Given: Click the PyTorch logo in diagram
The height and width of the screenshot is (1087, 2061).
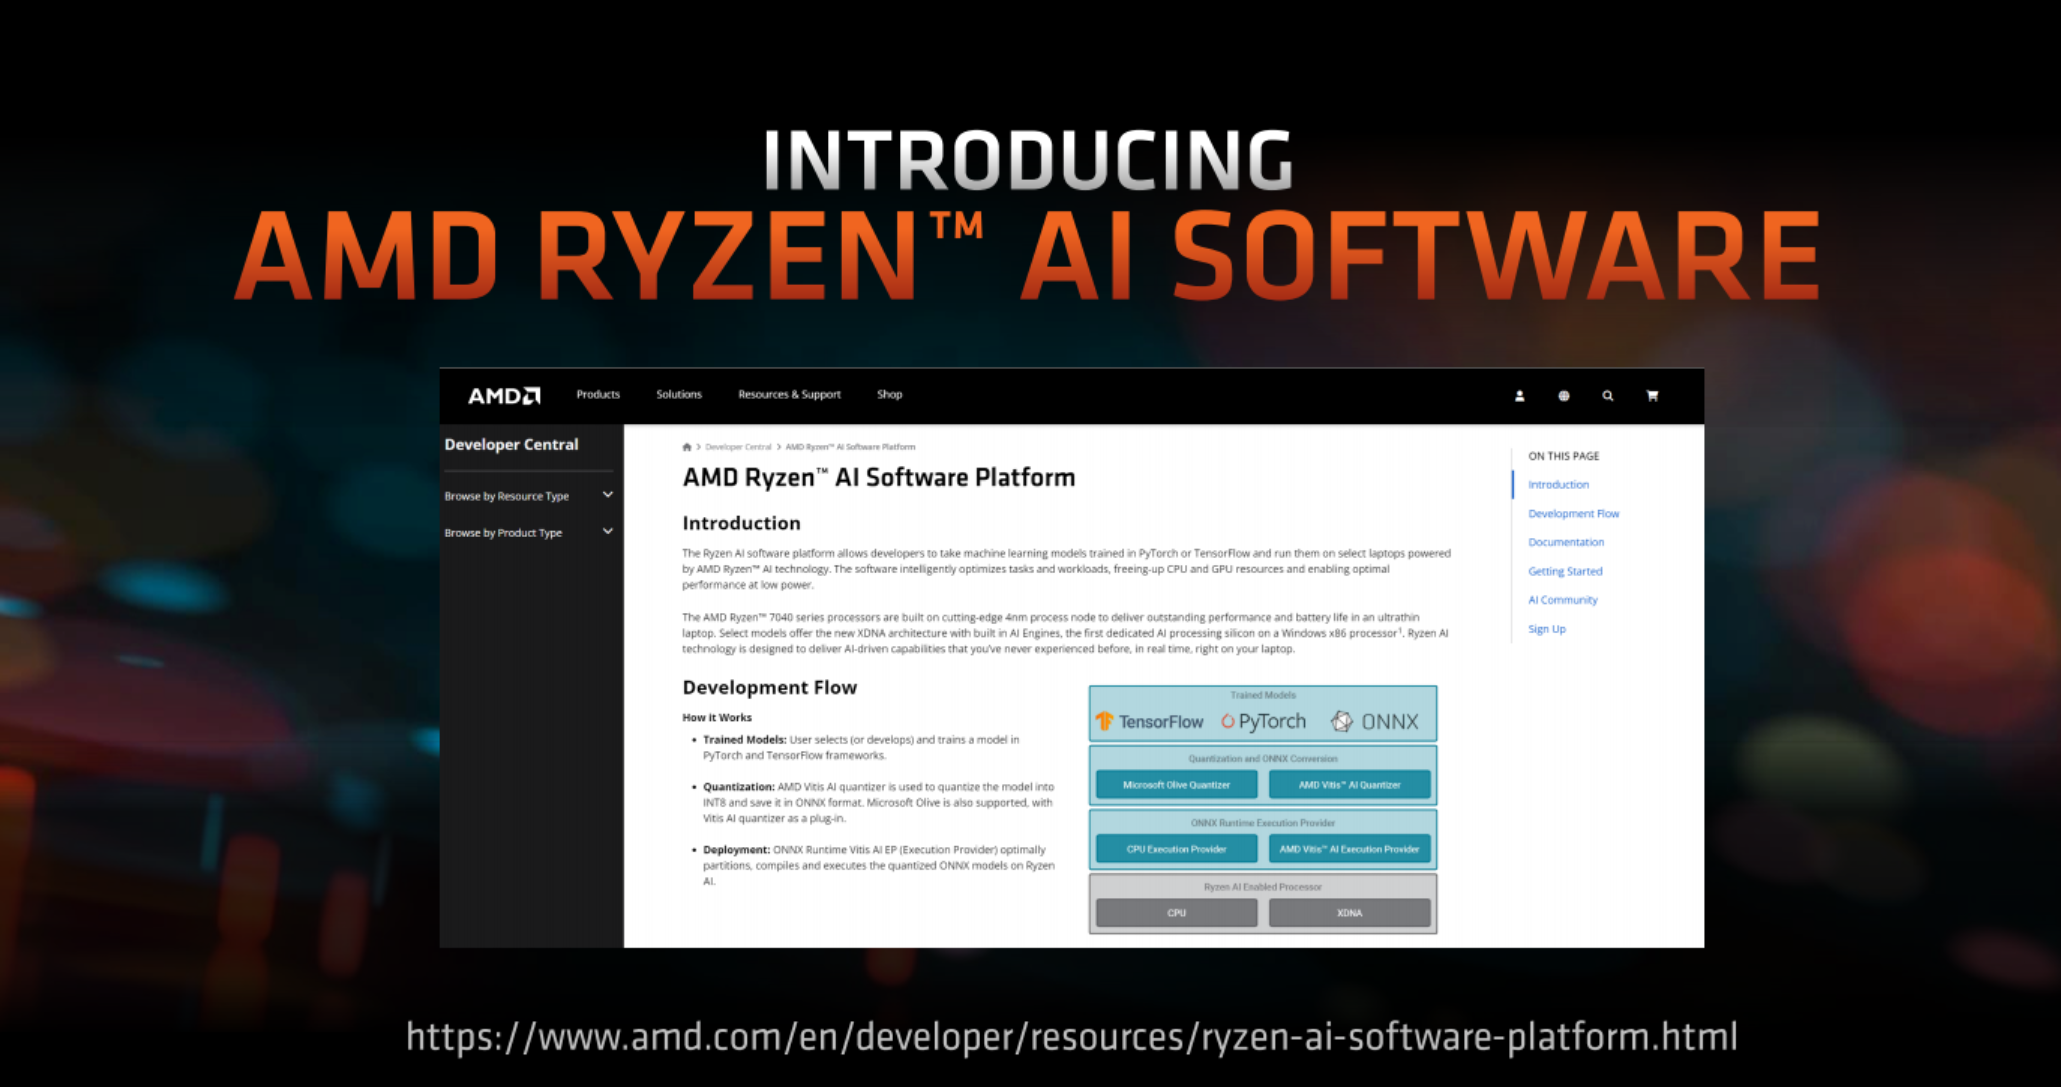Looking at the screenshot, I should (1264, 721).
